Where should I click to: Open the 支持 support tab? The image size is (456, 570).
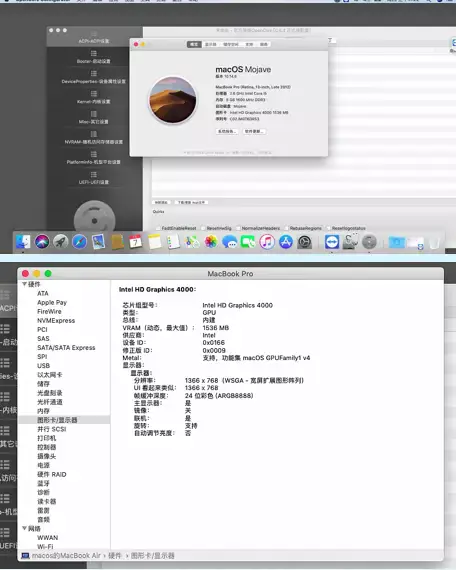click(x=249, y=44)
